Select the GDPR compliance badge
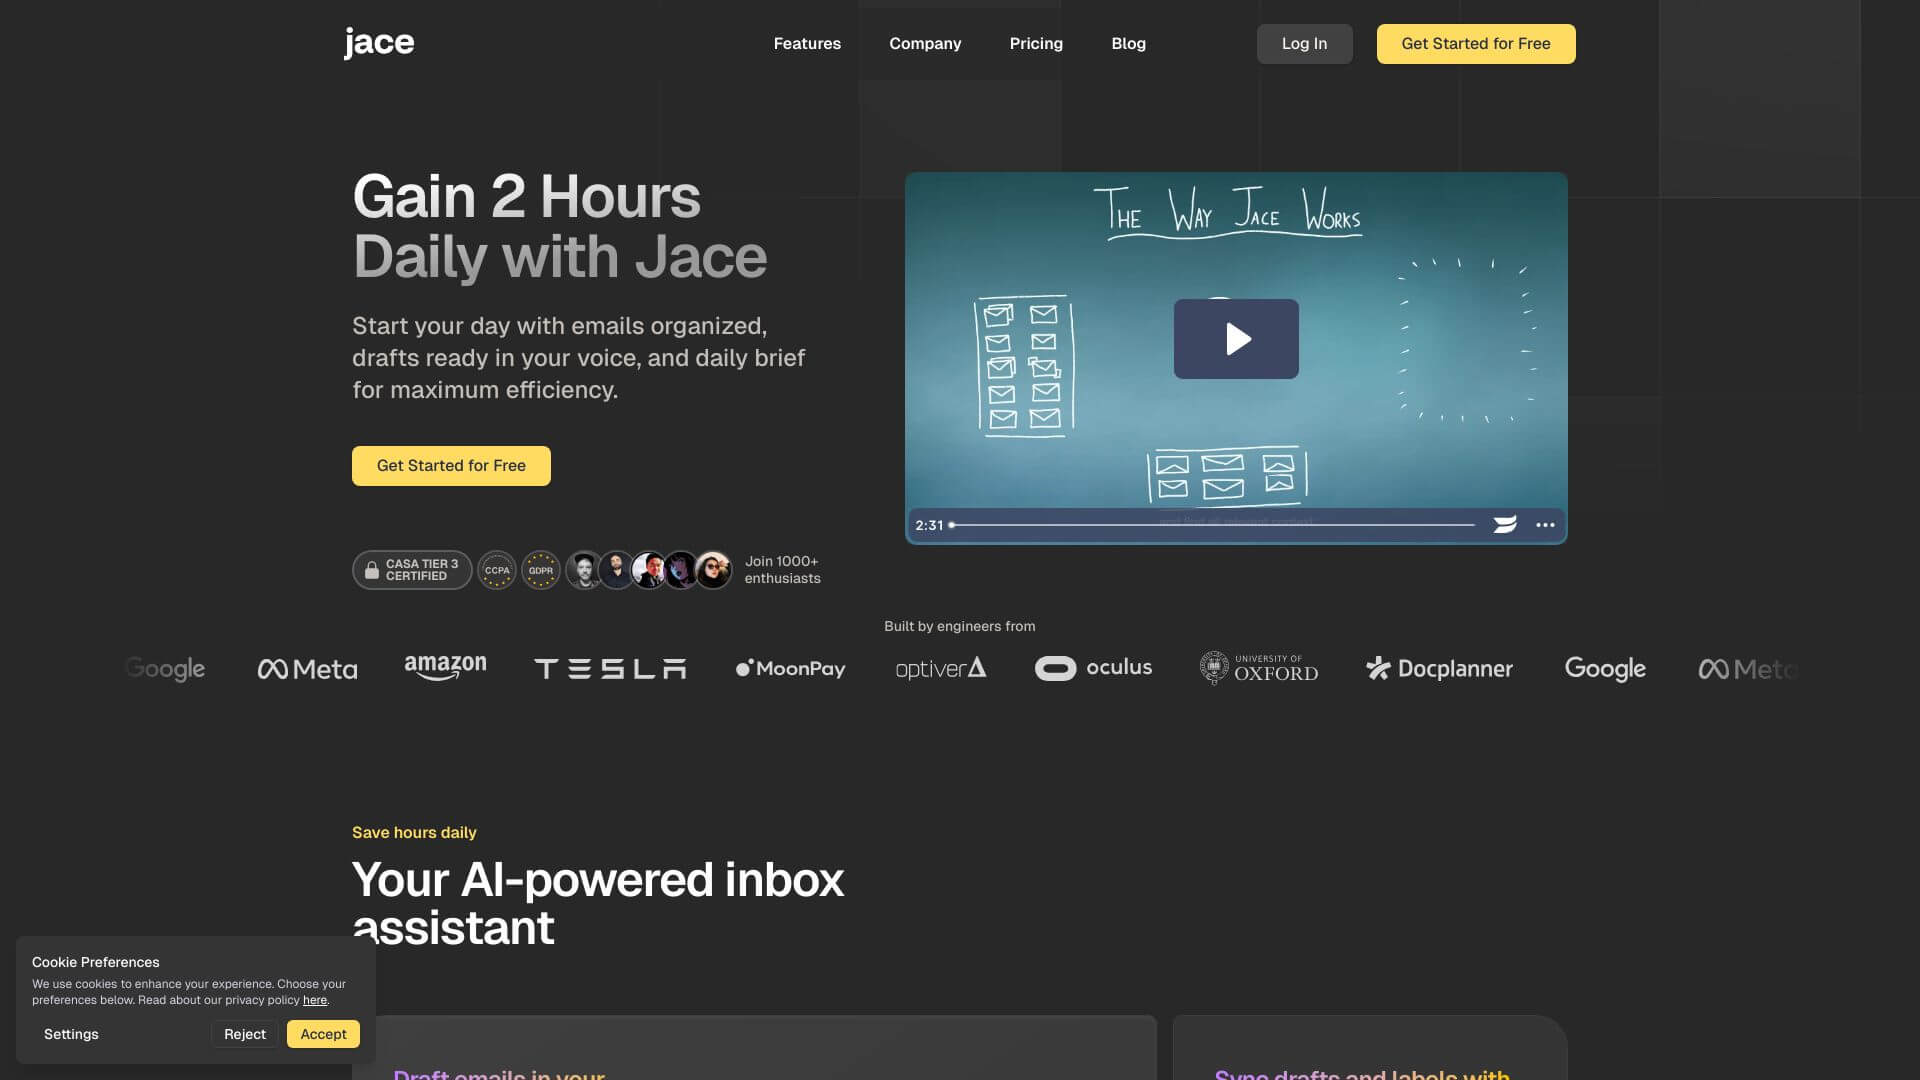This screenshot has height=1080, width=1920. coord(541,570)
